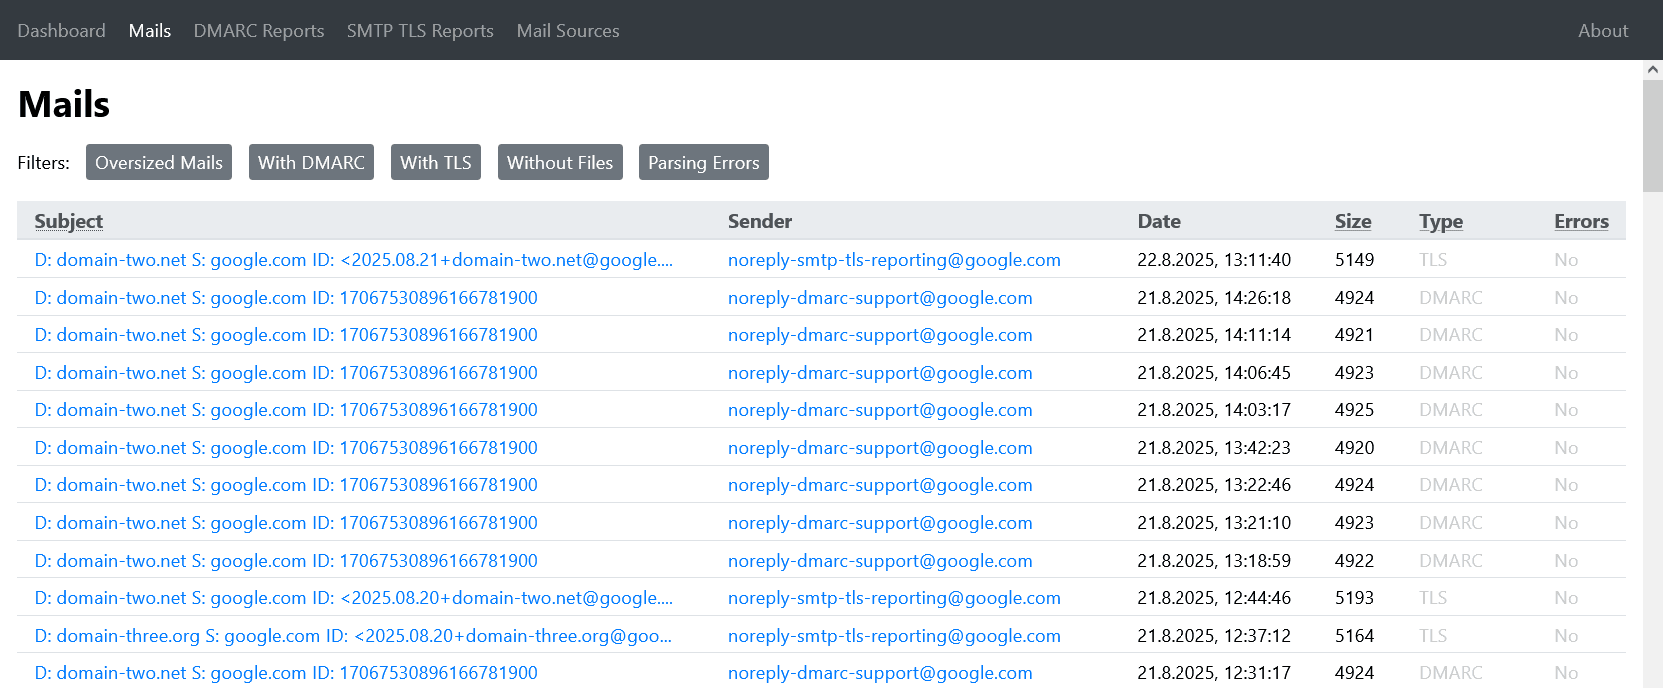1663x688 pixels.
Task: Open the About page
Action: click(x=1602, y=31)
